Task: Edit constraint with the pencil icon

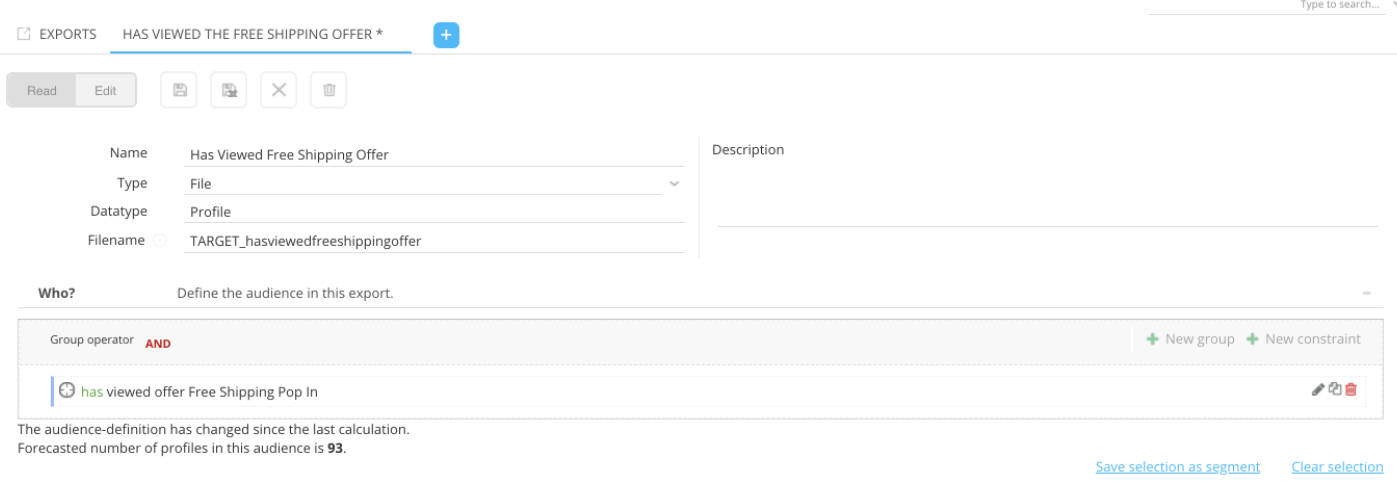Action: click(x=1317, y=390)
